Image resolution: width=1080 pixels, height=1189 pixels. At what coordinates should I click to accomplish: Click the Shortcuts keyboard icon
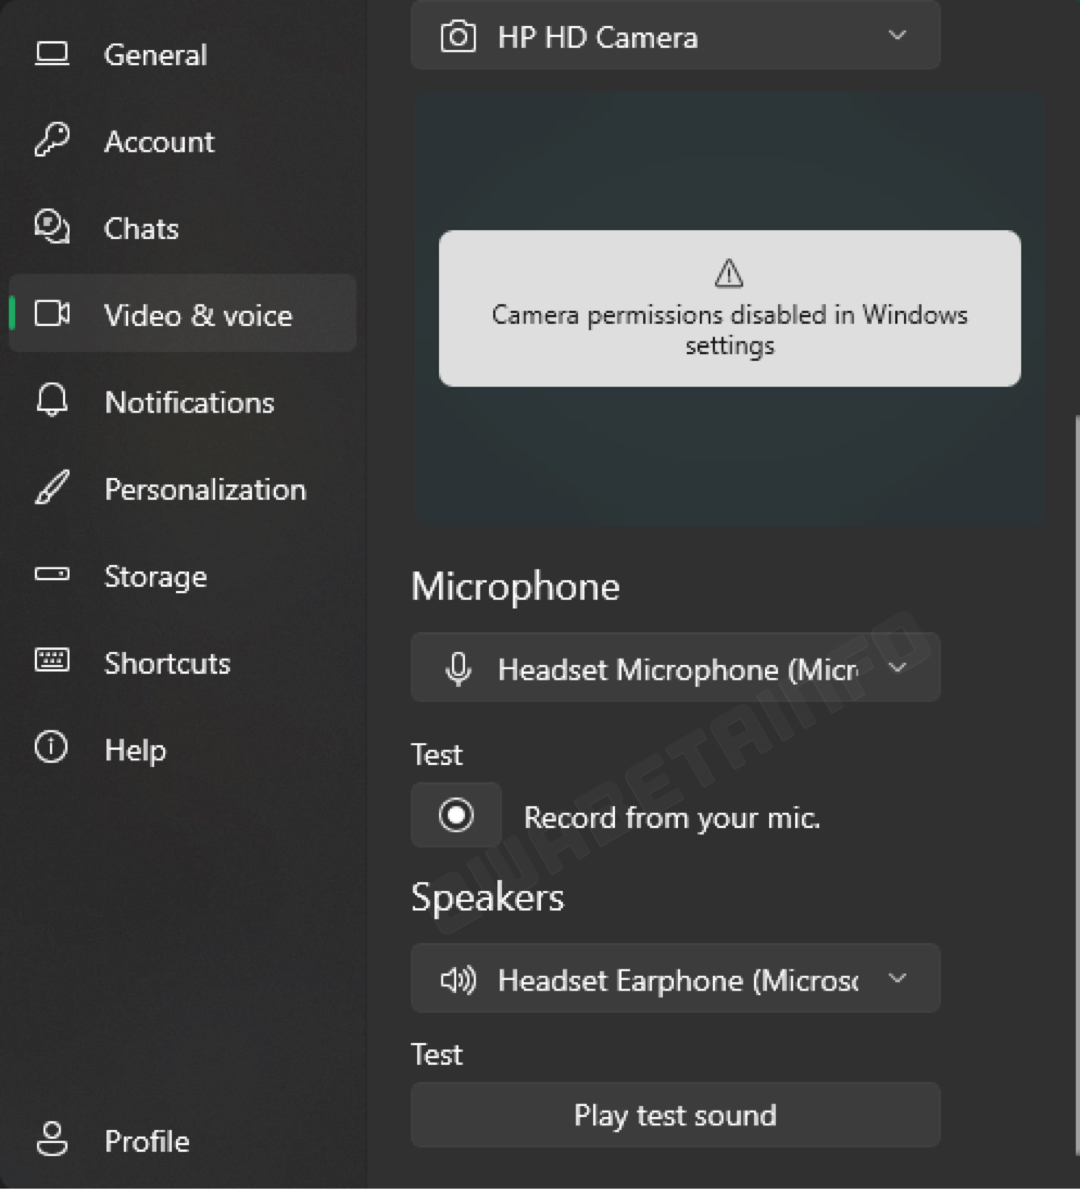click(x=52, y=661)
